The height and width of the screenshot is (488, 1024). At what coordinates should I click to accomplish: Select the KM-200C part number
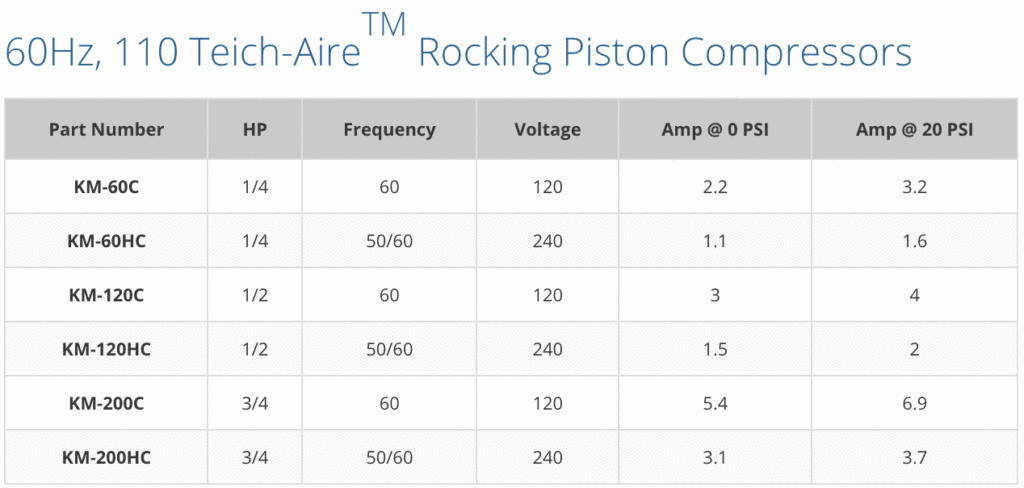click(106, 403)
